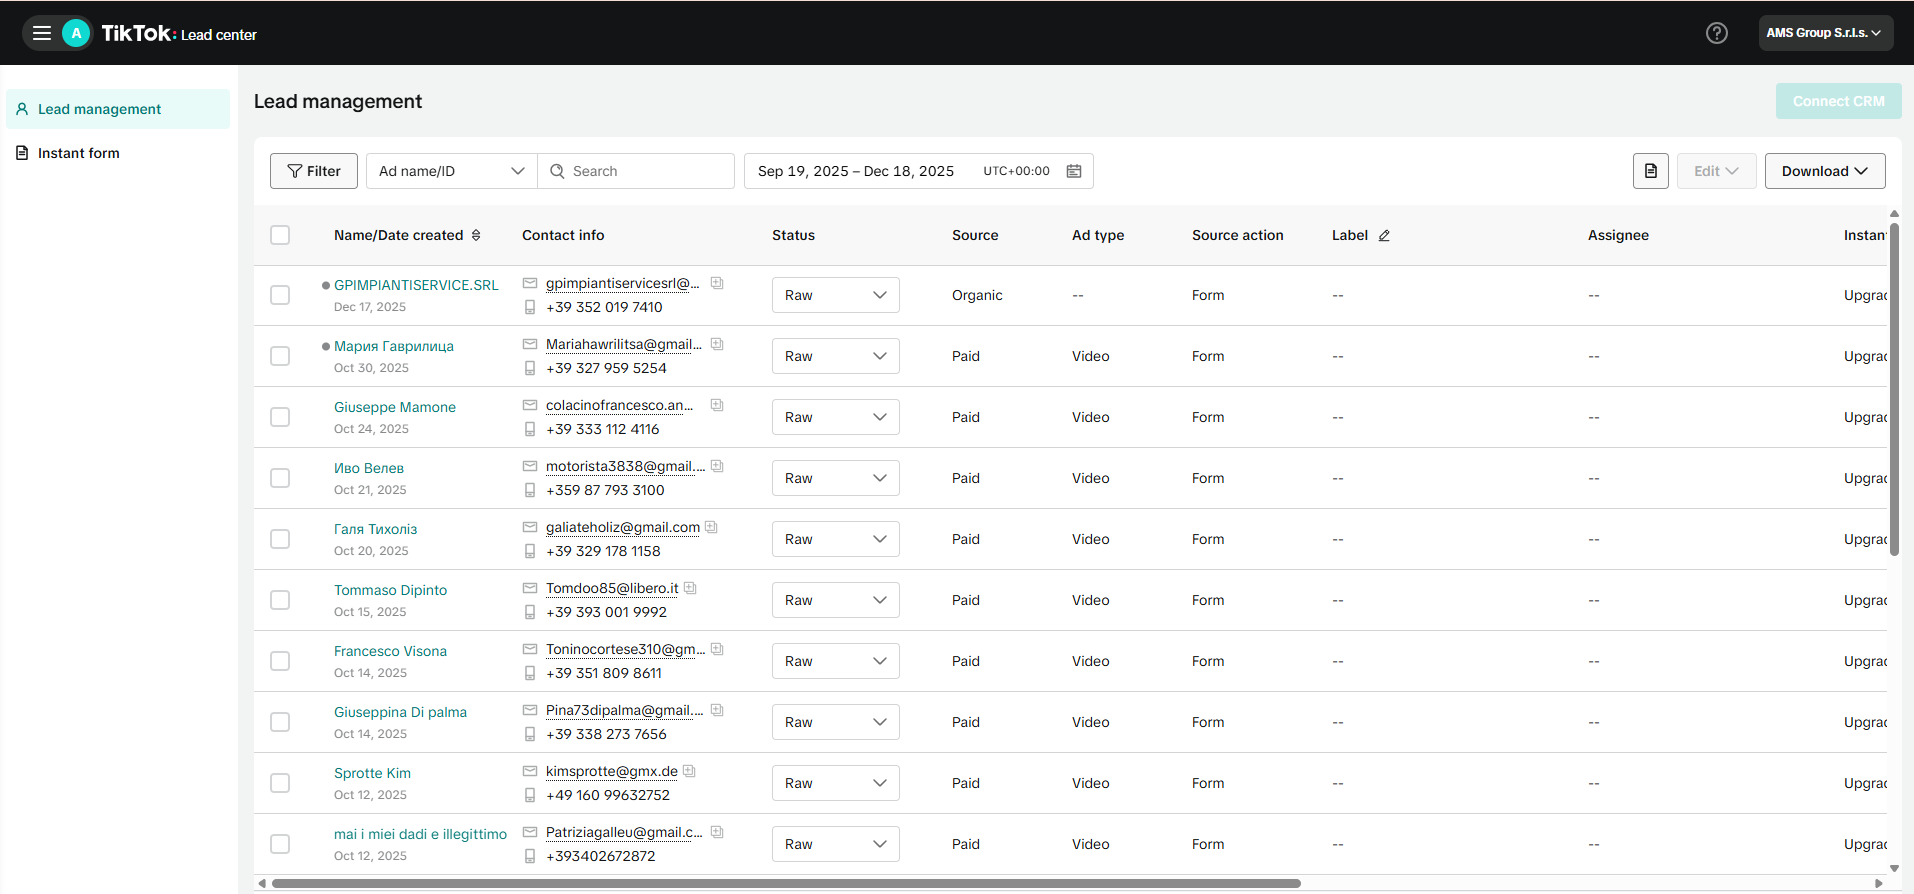Click the vertical table scrollbar
This screenshot has width=1914, height=894.
click(1894, 388)
